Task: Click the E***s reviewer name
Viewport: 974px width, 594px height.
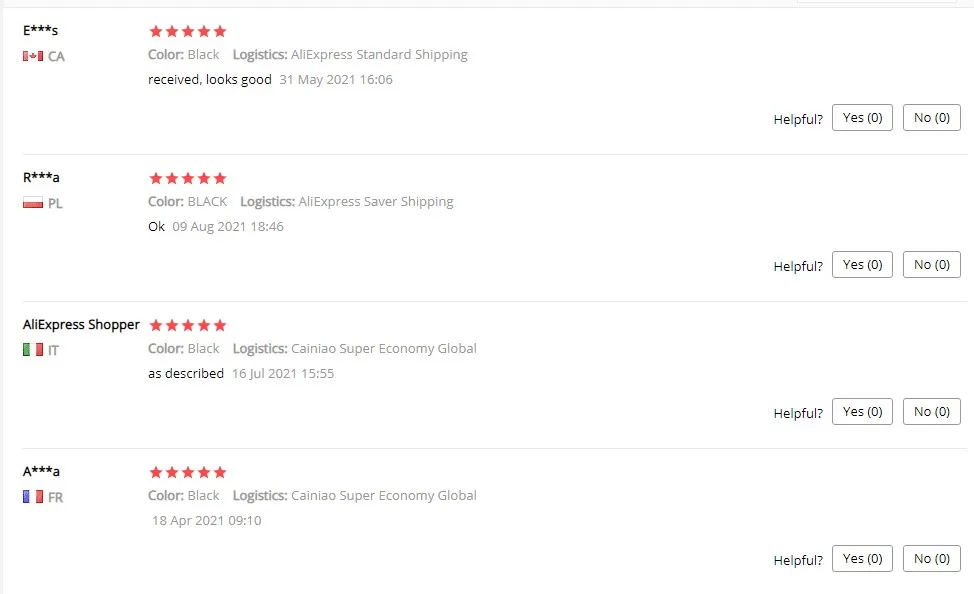Action: [x=40, y=30]
